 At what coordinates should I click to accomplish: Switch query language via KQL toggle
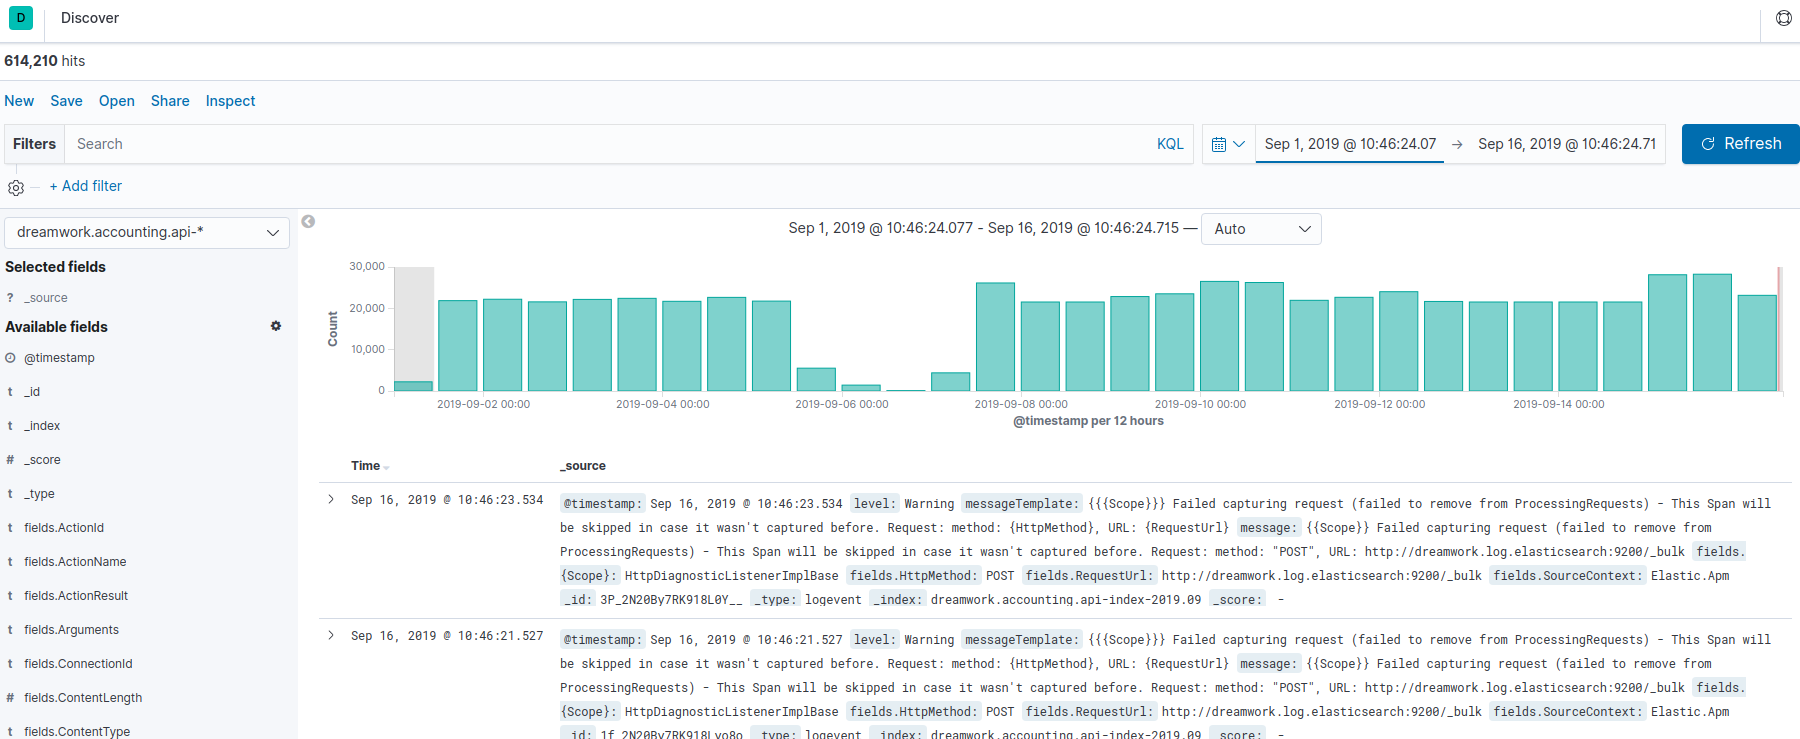(x=1170, y=144)
